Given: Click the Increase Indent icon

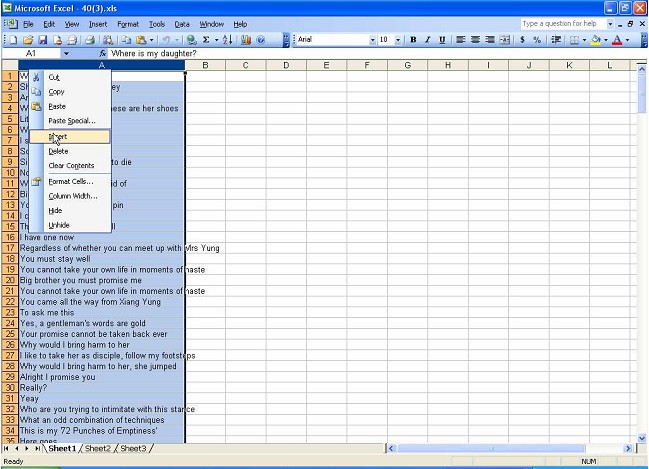Looking at the screenshot, I should (556, 40).
